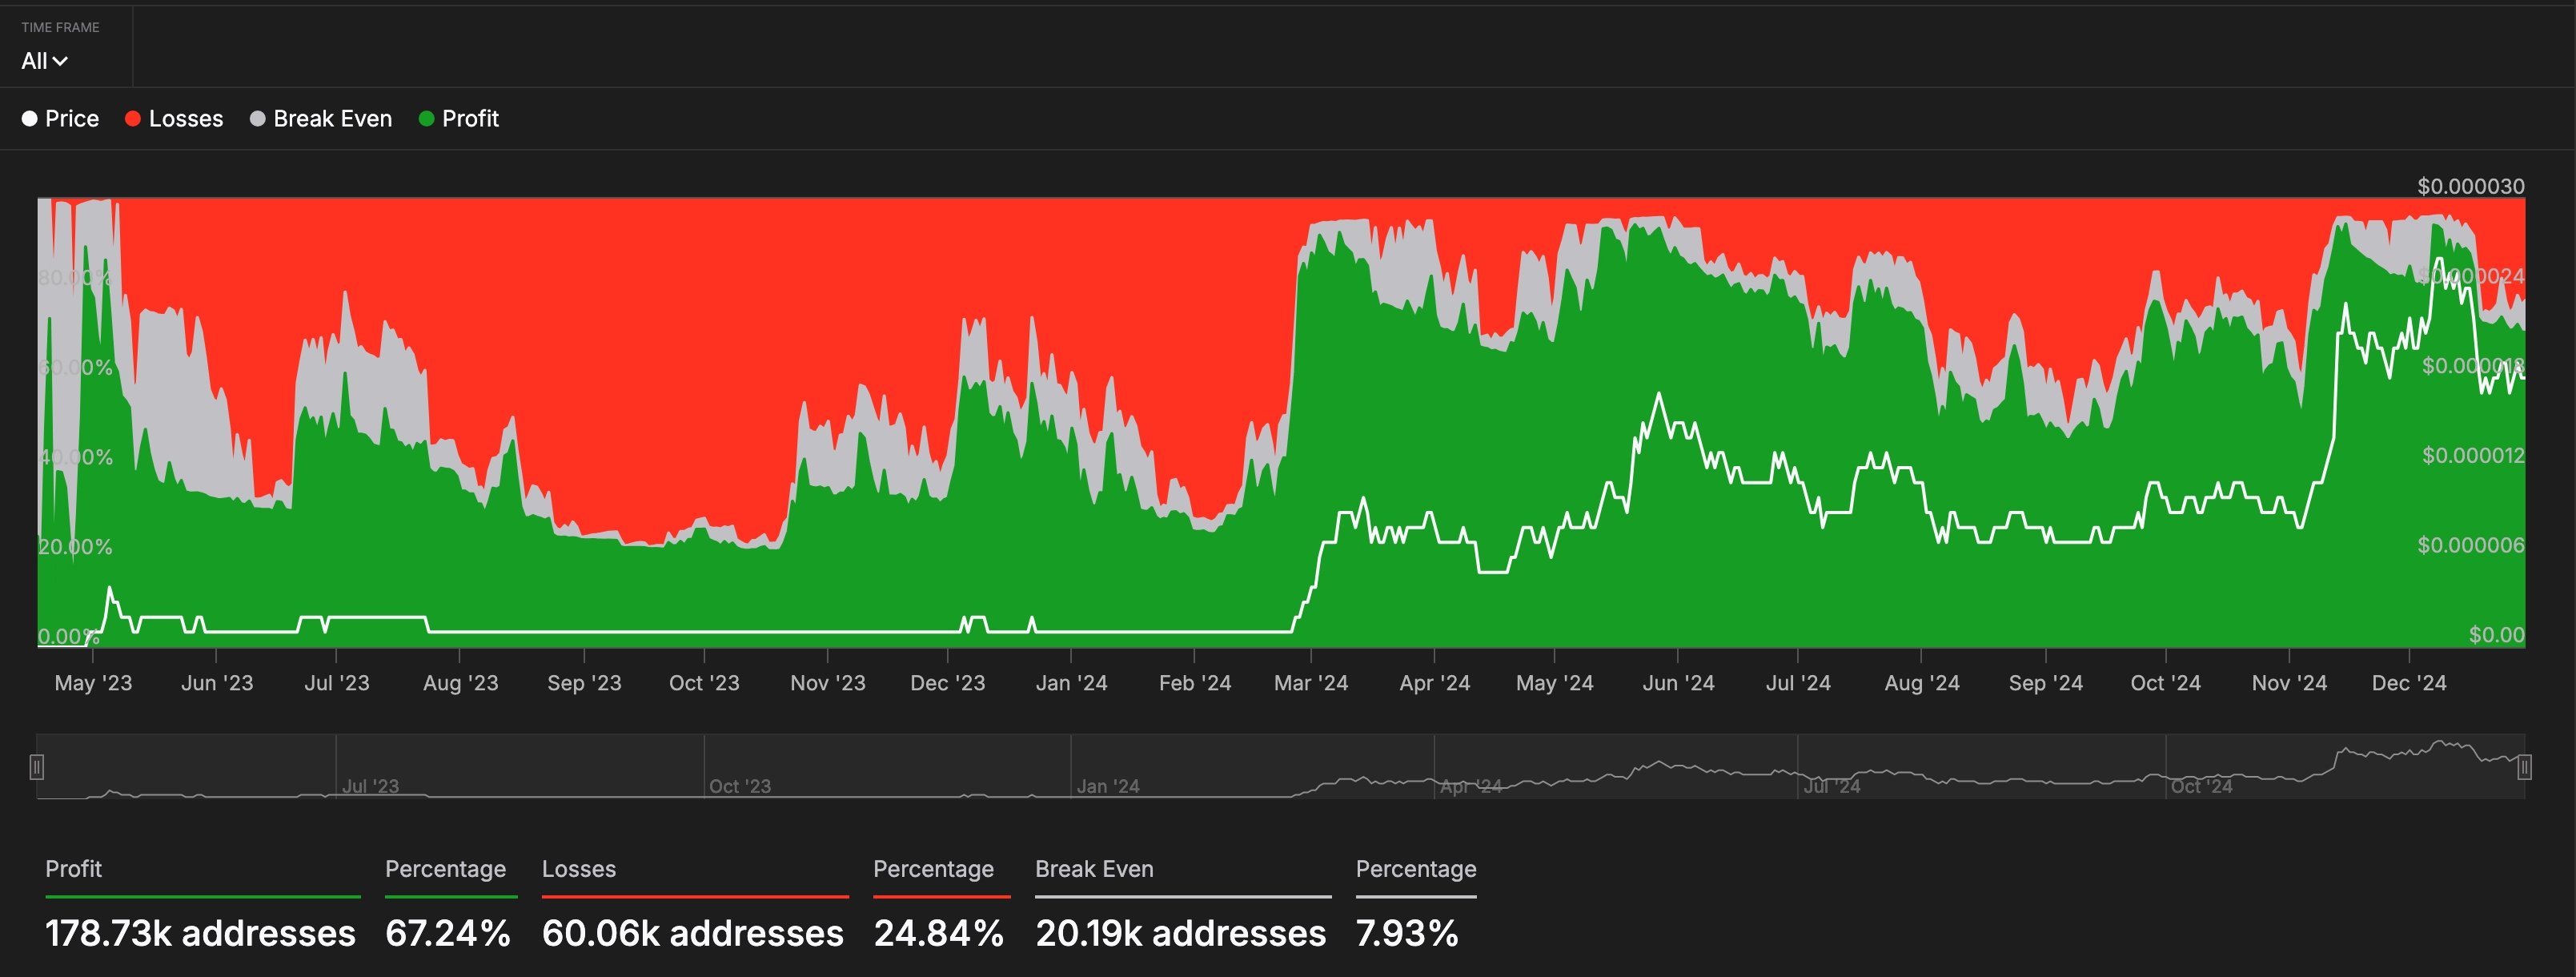Screen dimensions: 2576x977
Task: Click the Jul '23 axis label
Action: coord(337,683)
